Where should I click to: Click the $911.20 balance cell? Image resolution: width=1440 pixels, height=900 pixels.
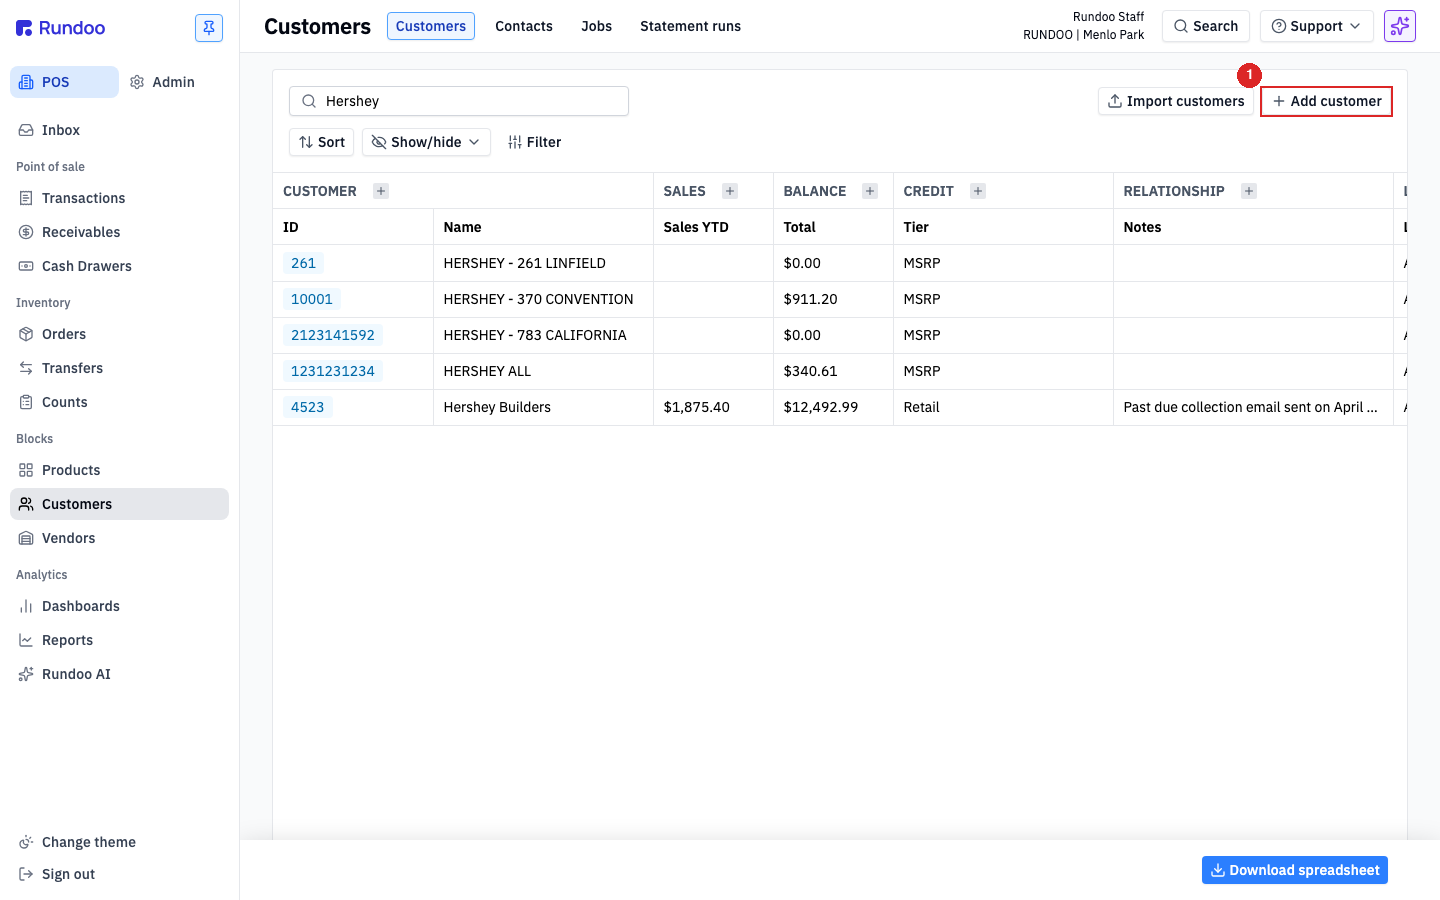point(833,299)
